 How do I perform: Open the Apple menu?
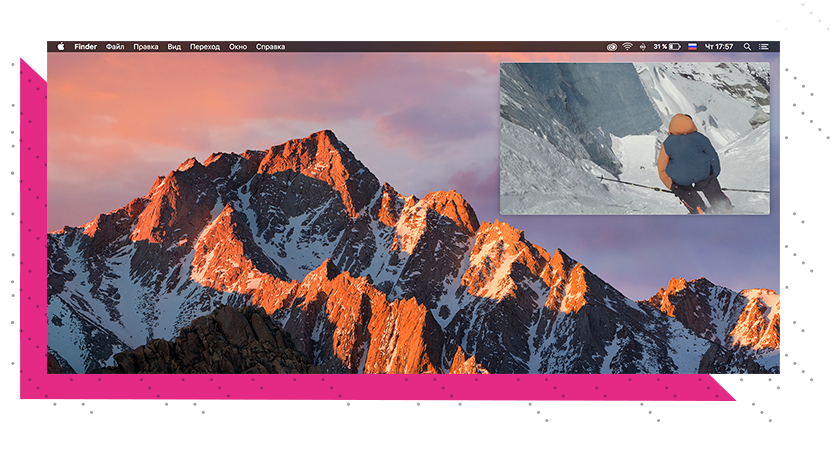pyautogui.click(x=61, y=47)
